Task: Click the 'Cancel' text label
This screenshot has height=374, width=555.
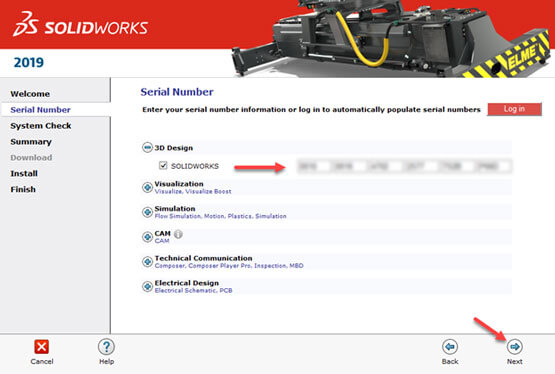Action: pyautogui.click(x=42, y=362)
